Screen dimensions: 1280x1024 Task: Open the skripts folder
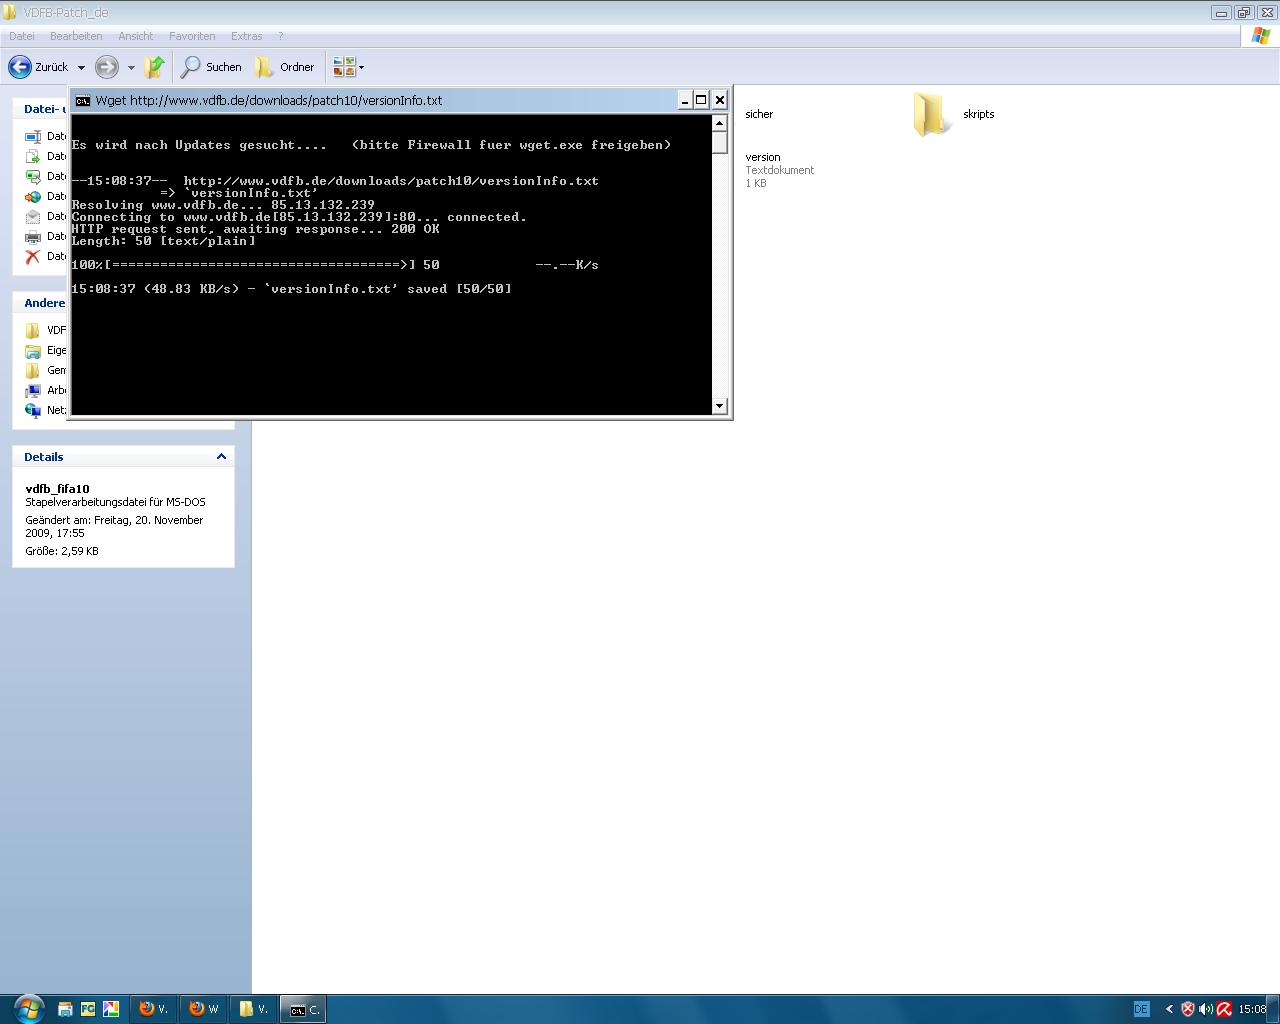tap(931, 114)
